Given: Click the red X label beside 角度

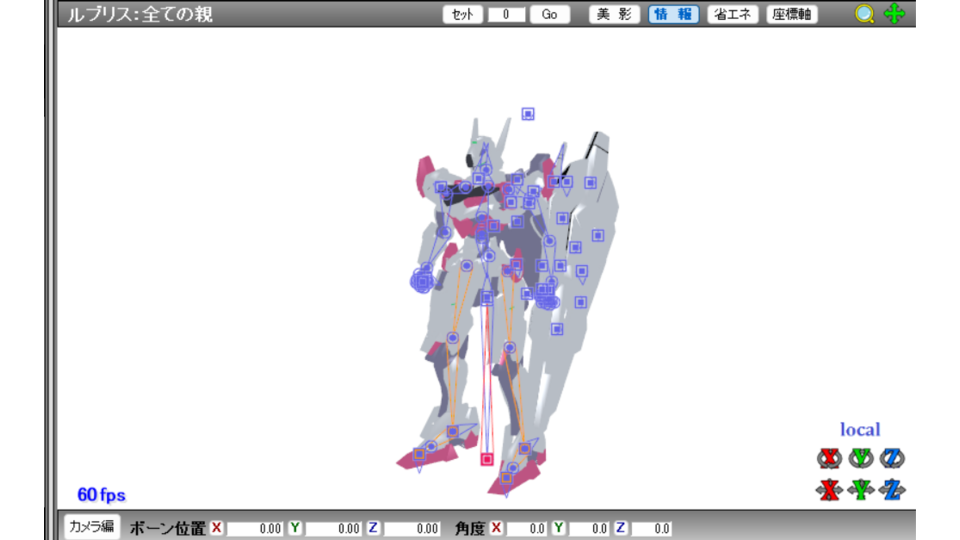Looking at the screenshot, I should [x=497, y=528].
